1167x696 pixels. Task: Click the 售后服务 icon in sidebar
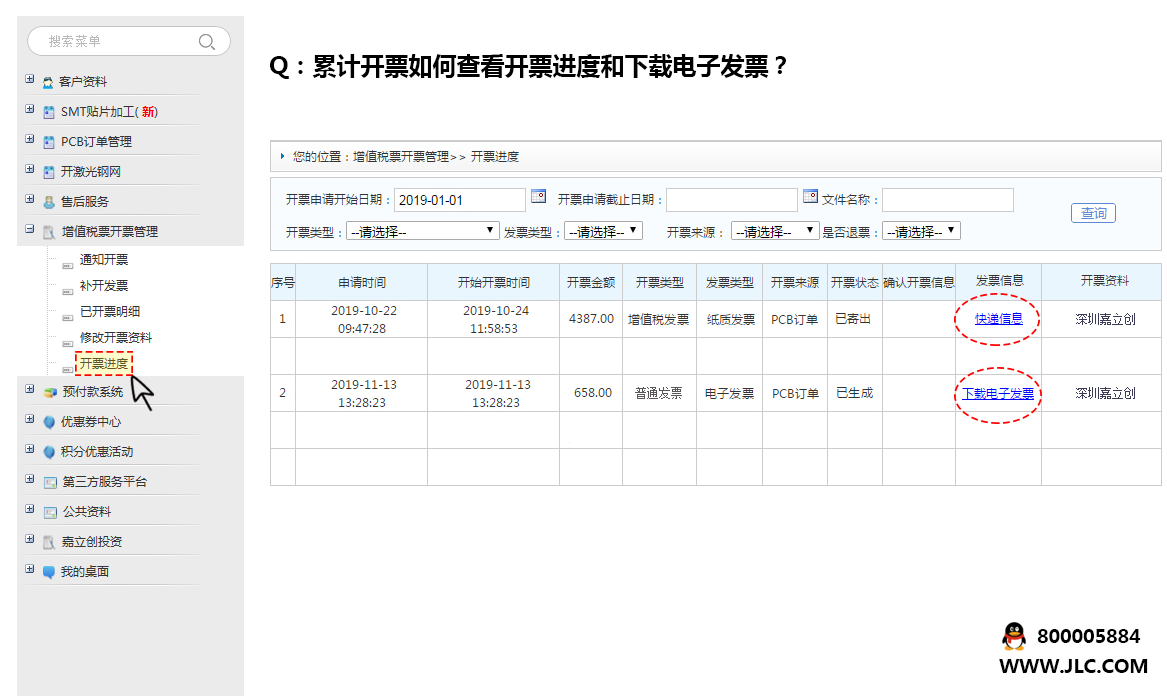click(x=48, y=202)
